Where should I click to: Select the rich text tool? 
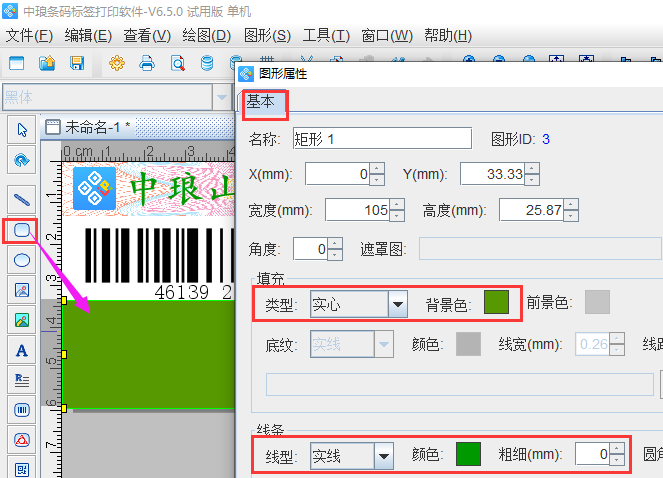pyautogui.click(x=22, y=380)
